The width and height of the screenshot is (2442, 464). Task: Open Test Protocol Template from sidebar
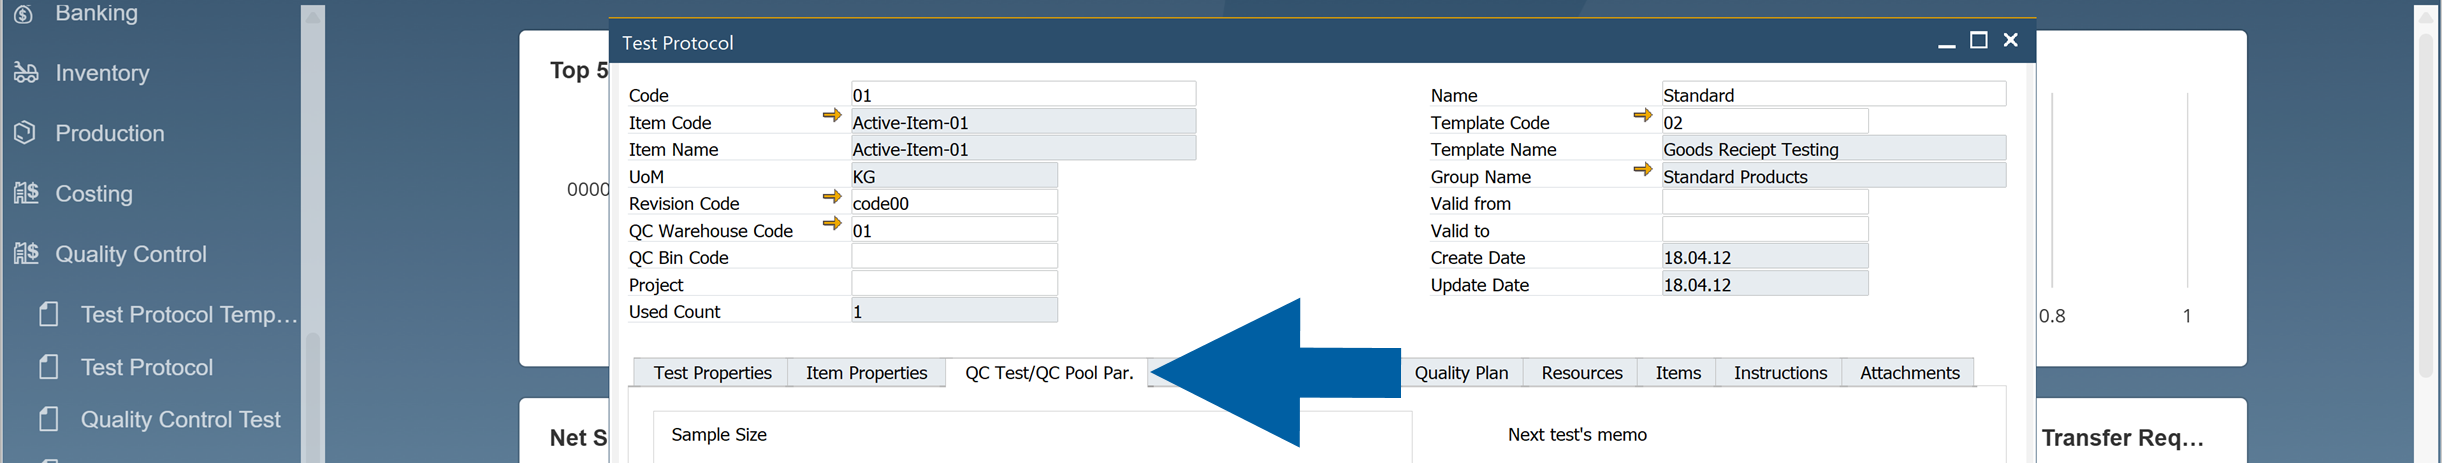point(189,315)
